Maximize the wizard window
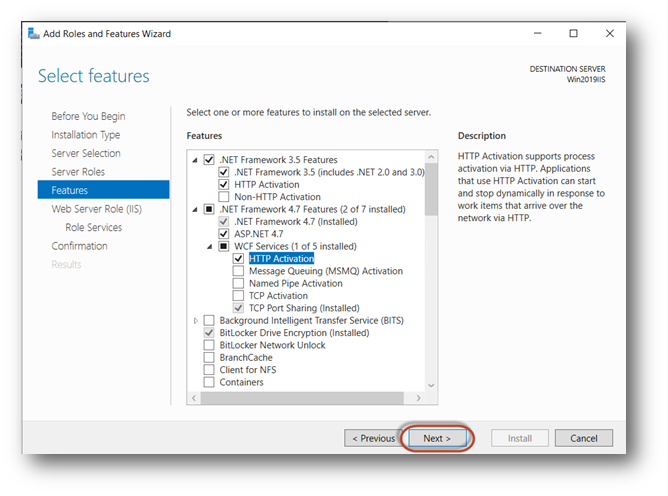The width and height of the screenshot is (668, 496). [x=573, y=33]
